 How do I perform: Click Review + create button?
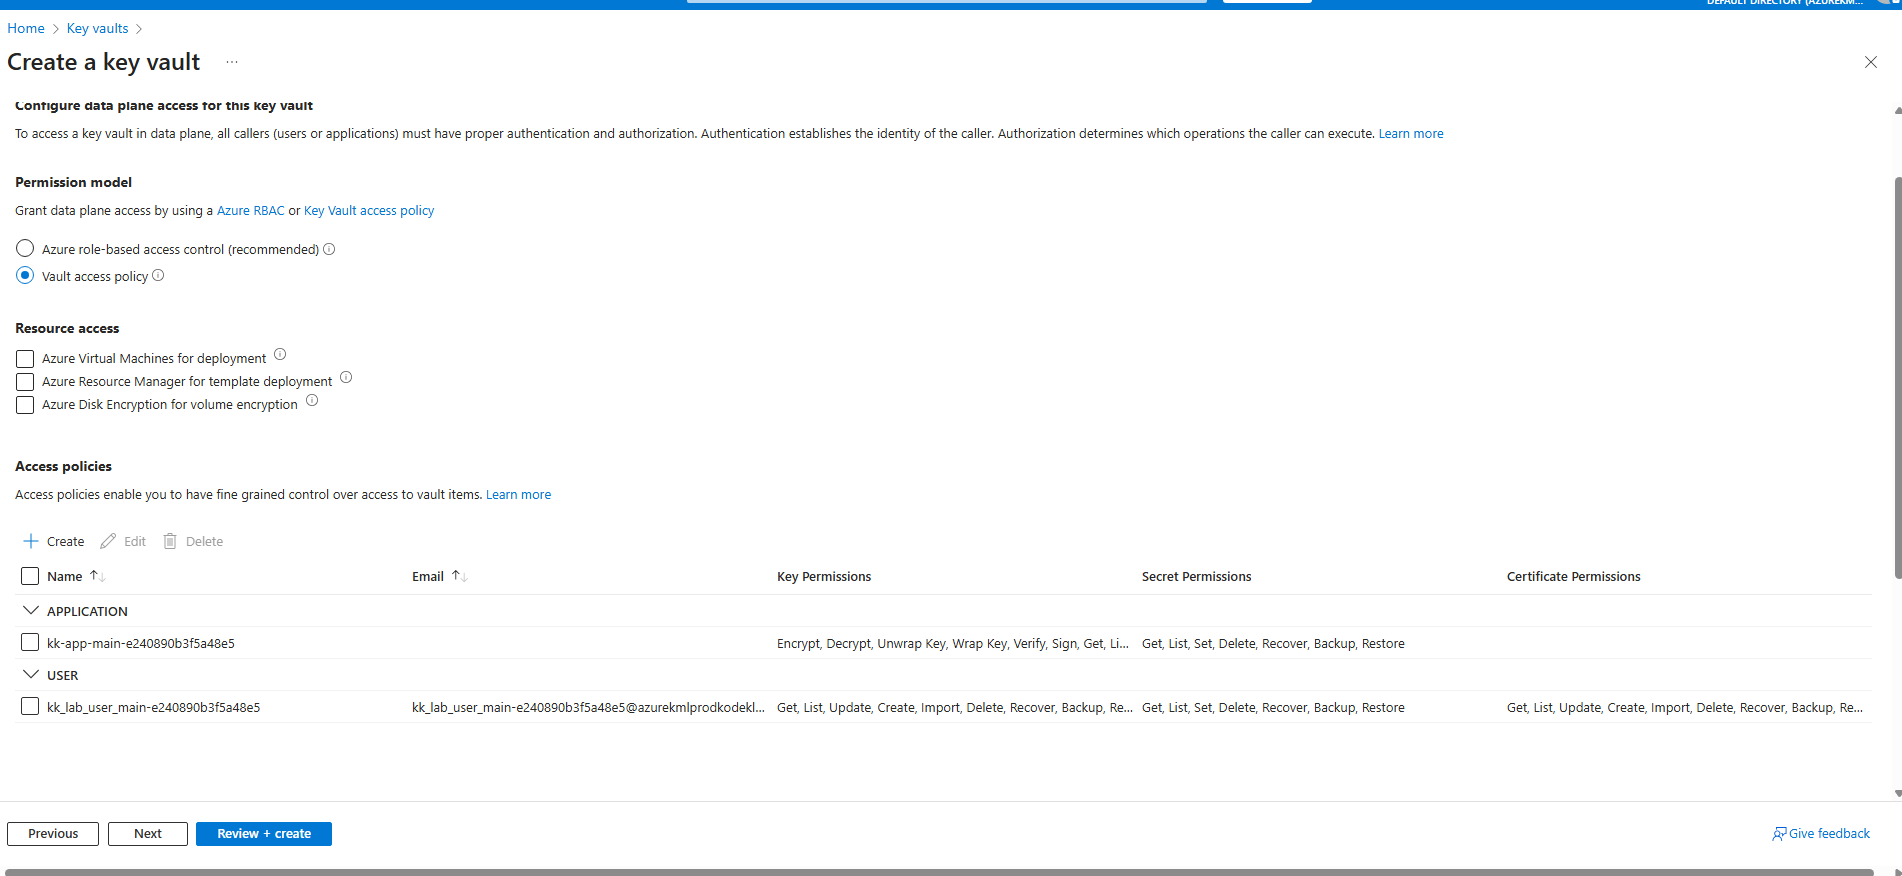pyautogui.click(x=264, y=834)
